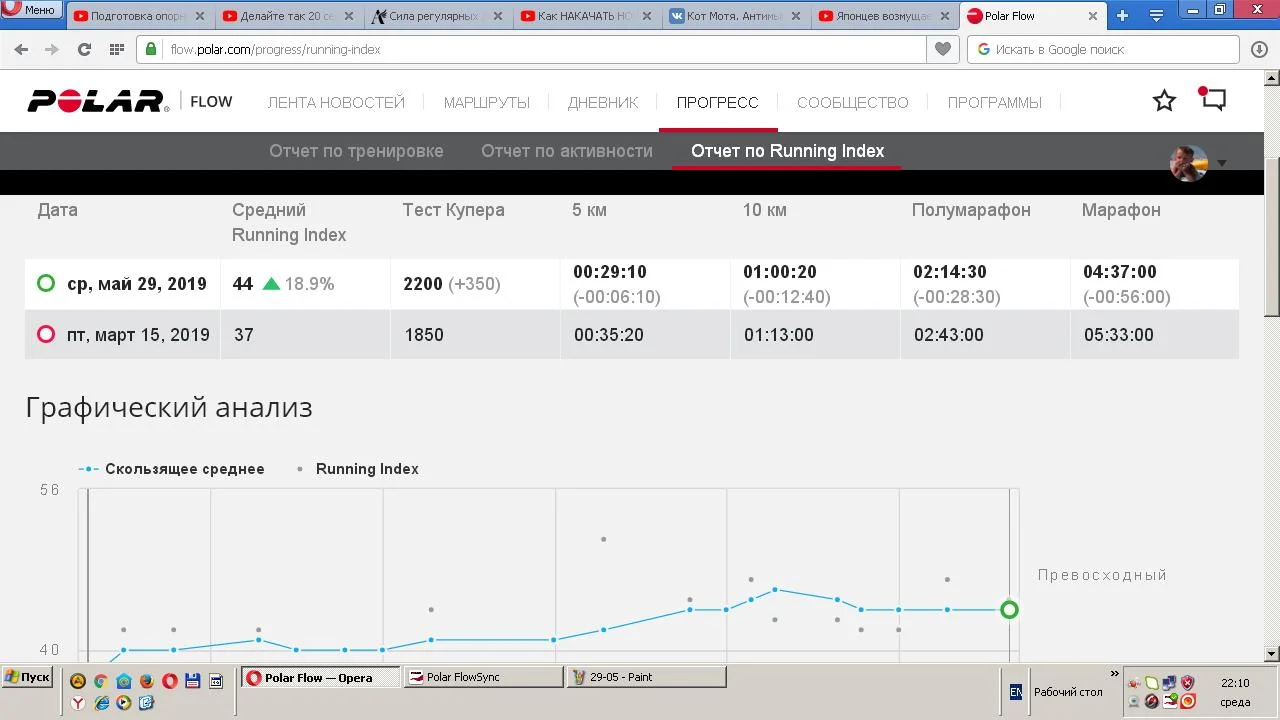Switch to the 'Кот Мотя' VK tab

(x=734, y=16)
